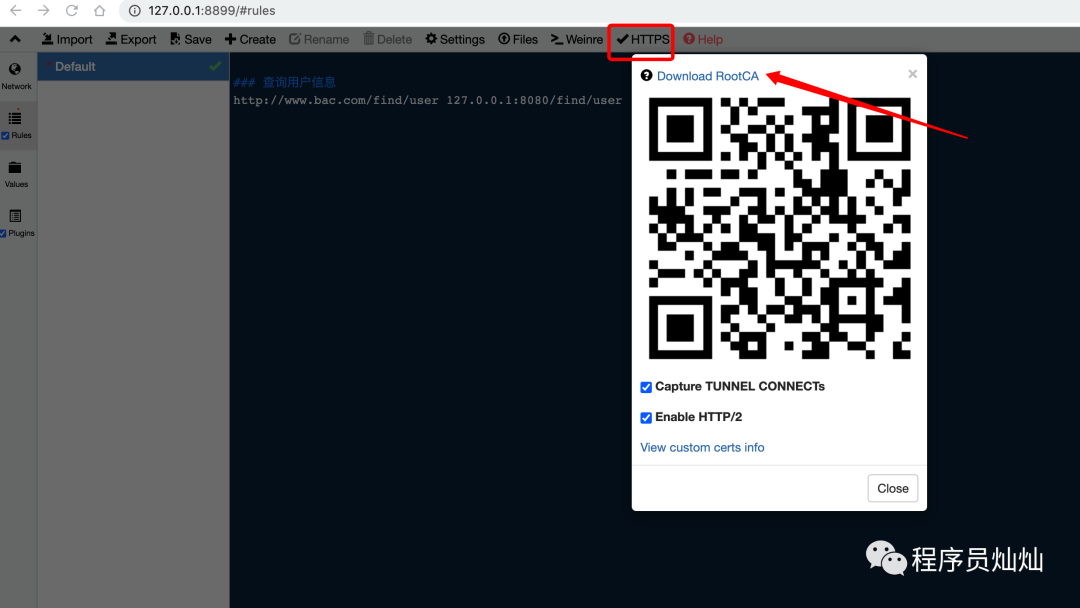1080x608 pixels.
Task: Open the Files menu item
Action: click(518, 39)
